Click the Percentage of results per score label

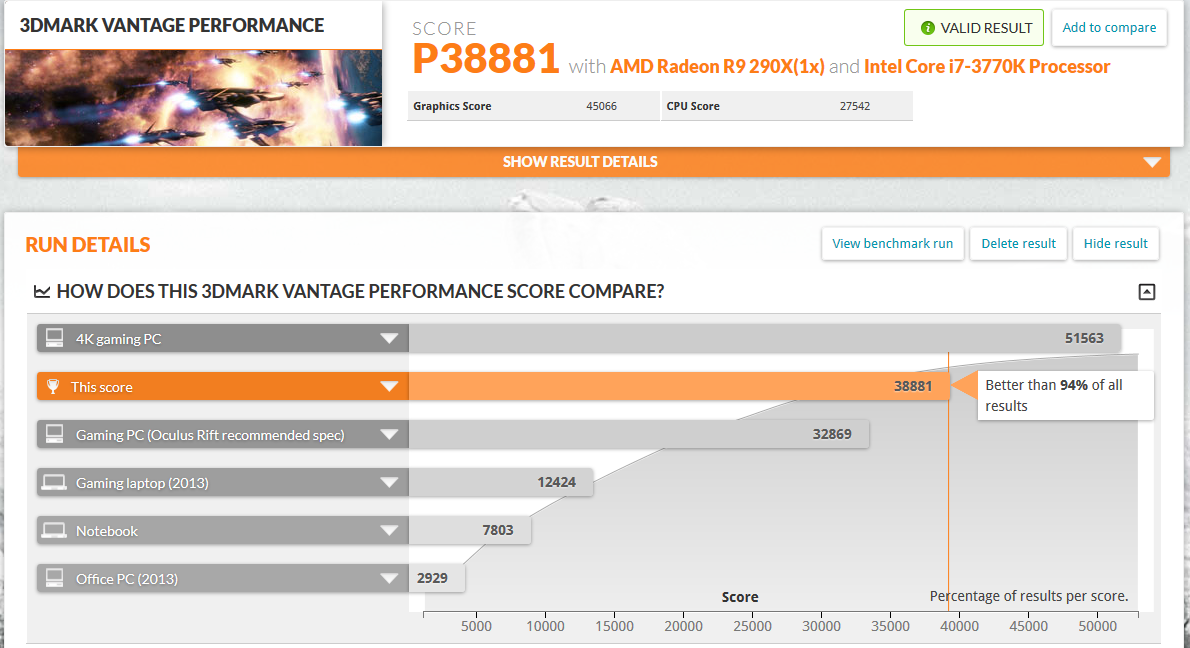[1029, 596]
